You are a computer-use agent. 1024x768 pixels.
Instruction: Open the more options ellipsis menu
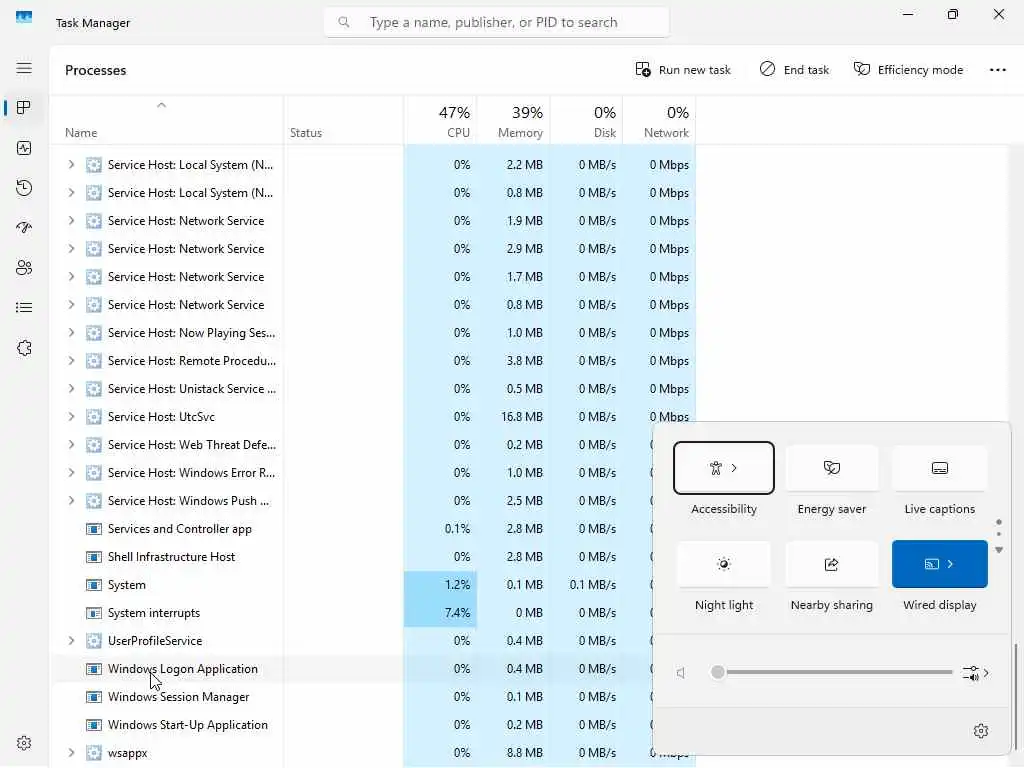(x=997, y=70)
